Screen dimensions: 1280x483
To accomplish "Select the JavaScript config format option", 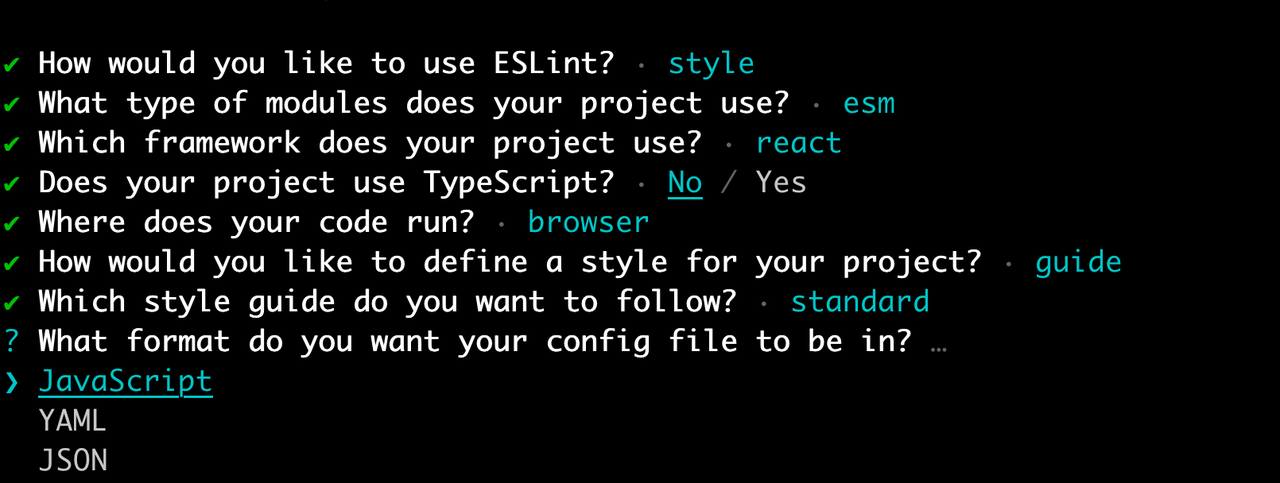I will pos(125,382).
